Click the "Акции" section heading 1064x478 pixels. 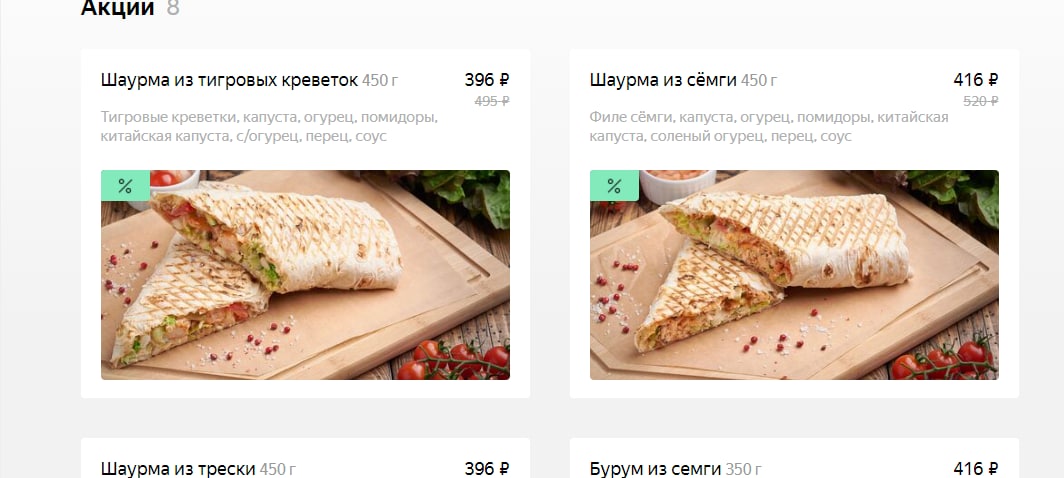(117, 8)
